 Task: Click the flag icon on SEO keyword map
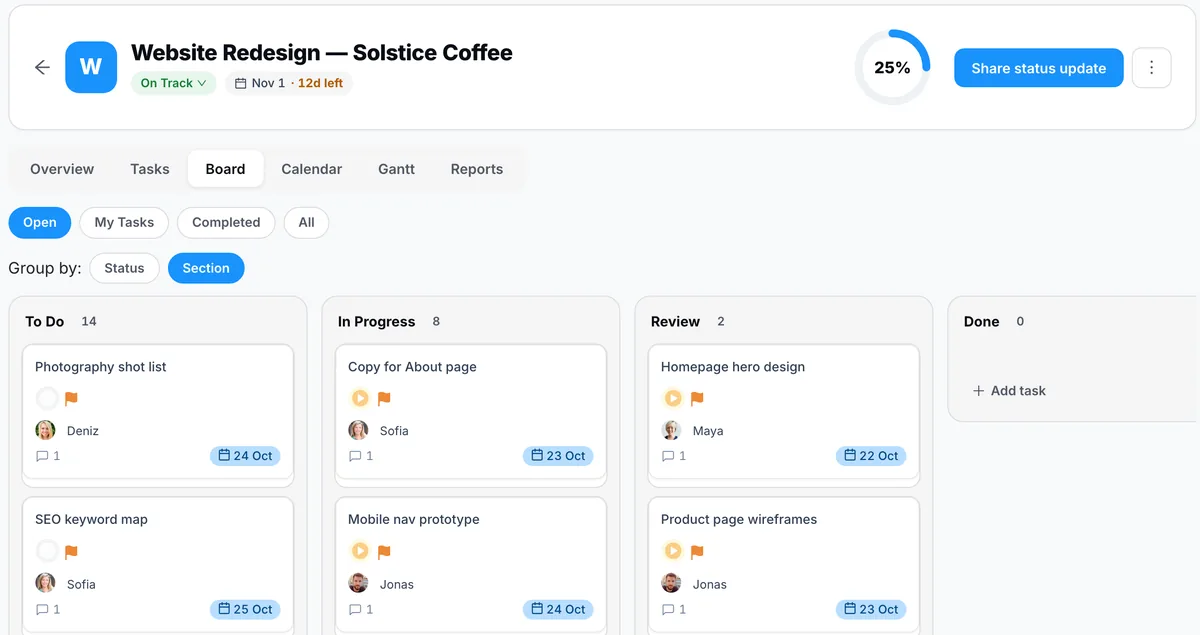(71, 551)
